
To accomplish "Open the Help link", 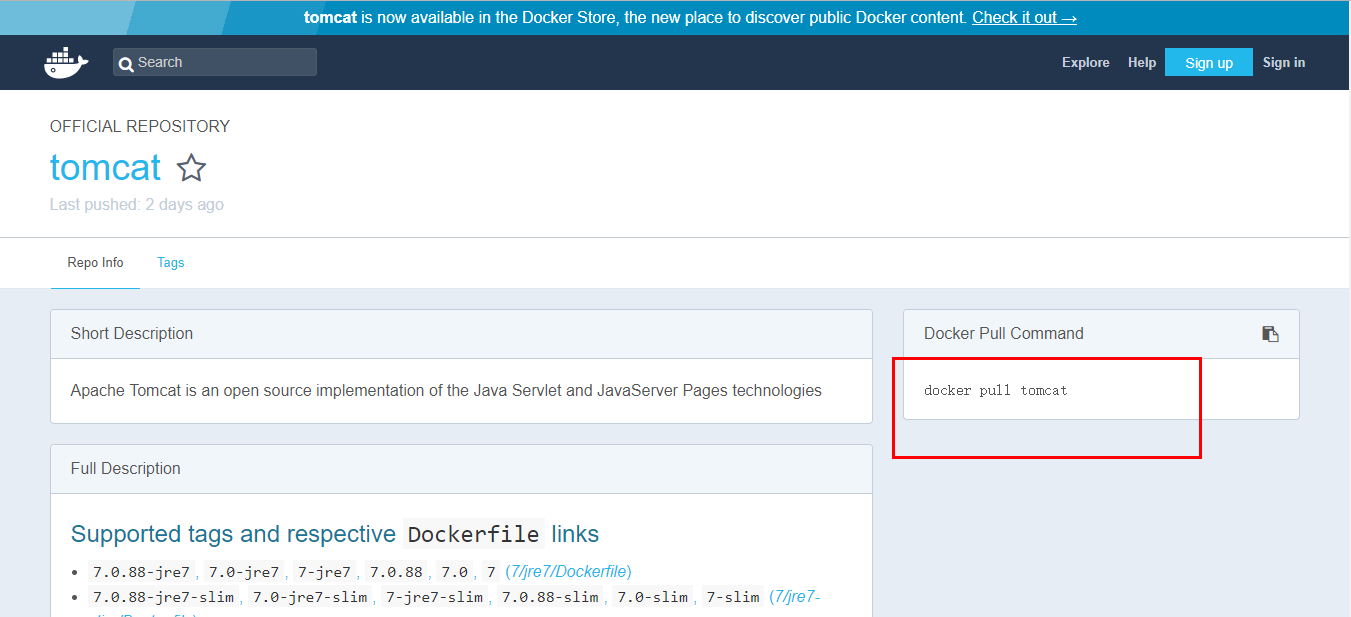I will coord(1142,62).
